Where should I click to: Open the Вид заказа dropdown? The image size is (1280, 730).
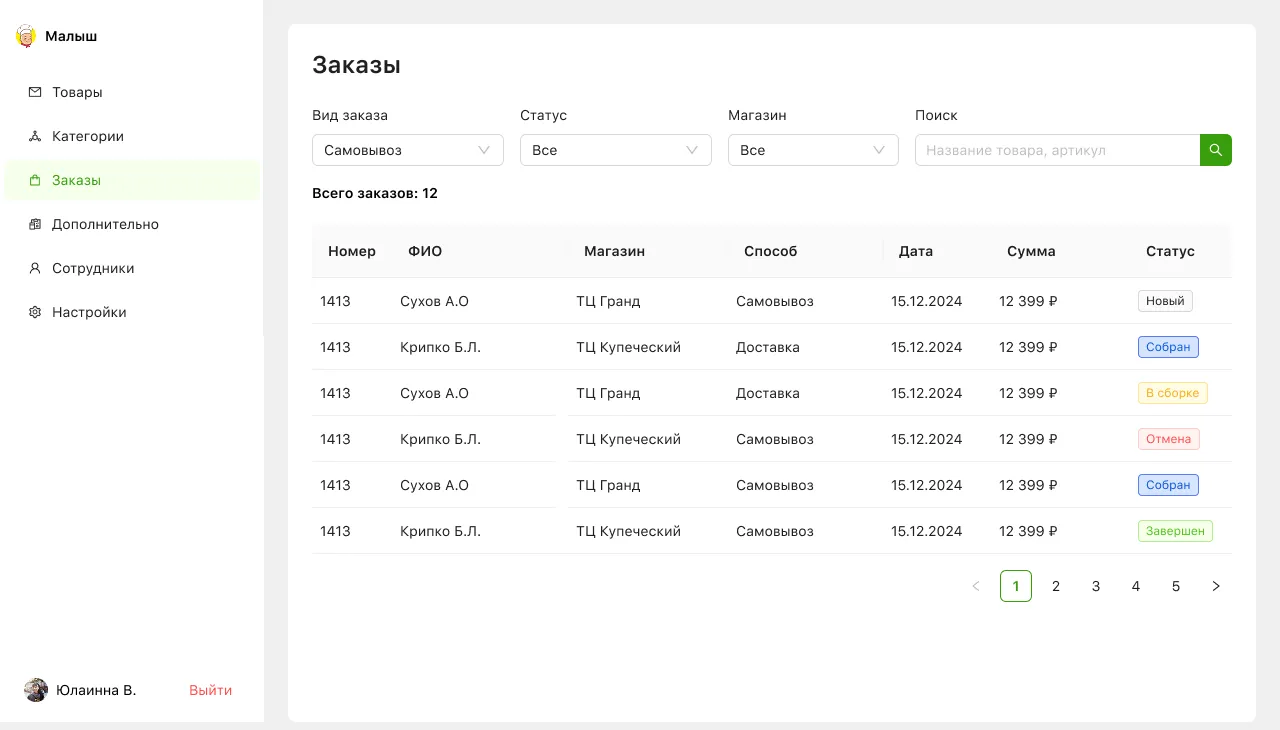(408, 150)
